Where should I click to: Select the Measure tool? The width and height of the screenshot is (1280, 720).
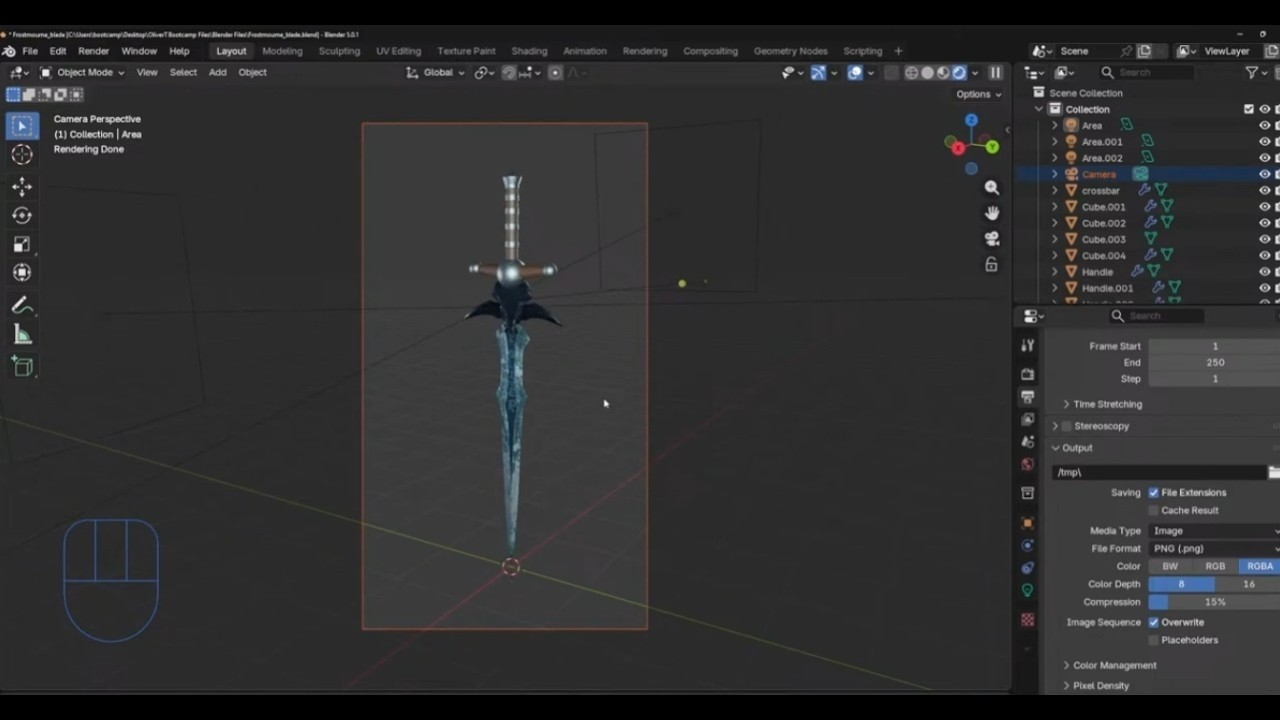(x=22, y=335)
